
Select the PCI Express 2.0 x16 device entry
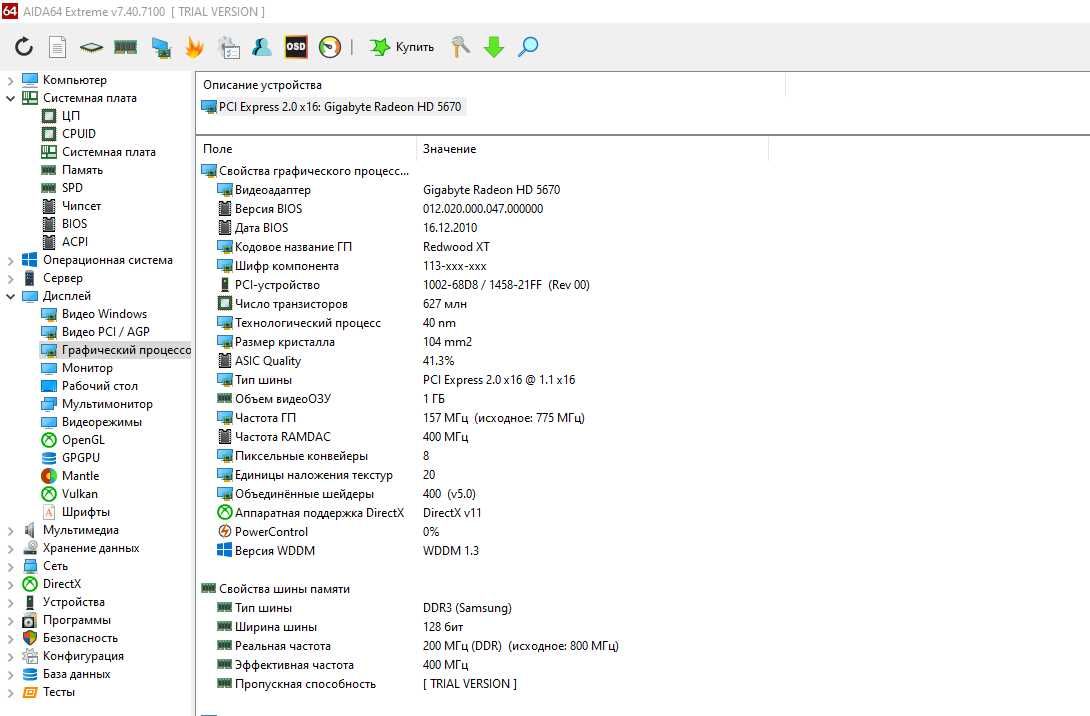(332, 107)
